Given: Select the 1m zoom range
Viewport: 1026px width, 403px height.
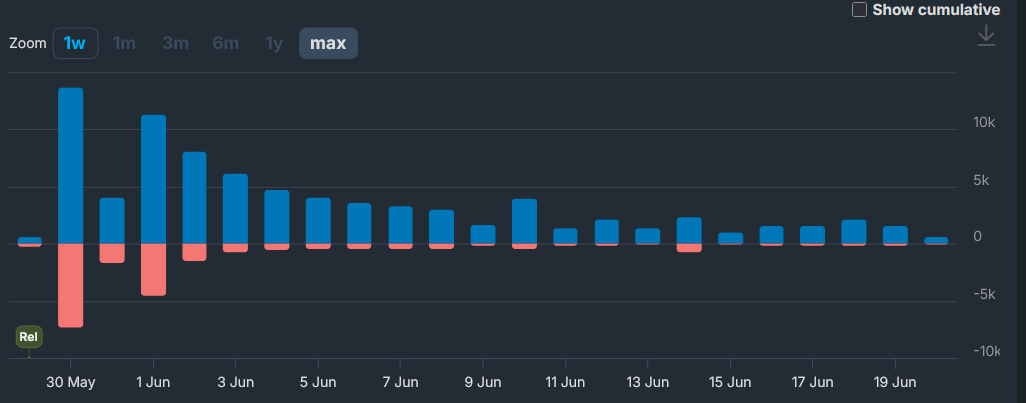Looking at the screenshot, I should (124, 44).
